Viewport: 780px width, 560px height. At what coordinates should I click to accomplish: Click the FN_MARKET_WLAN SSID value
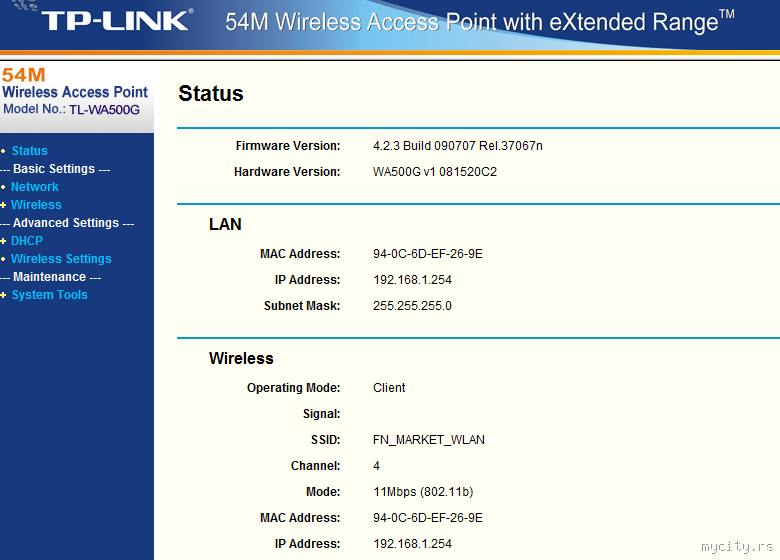[429, 440]
